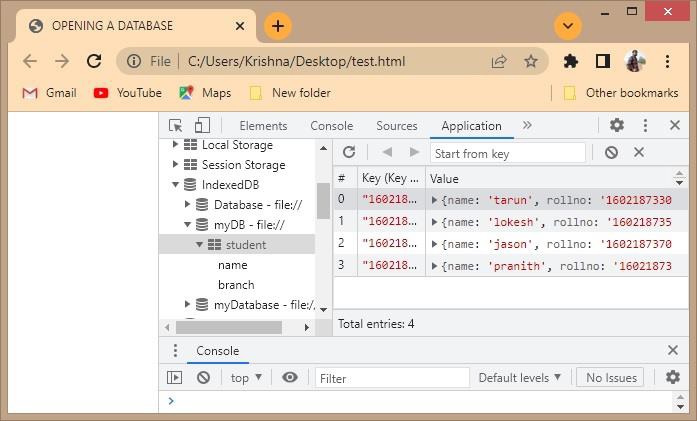The image size is (697, 421).
Task: Bookmark this page with star icon
Action: coord(531,61)
